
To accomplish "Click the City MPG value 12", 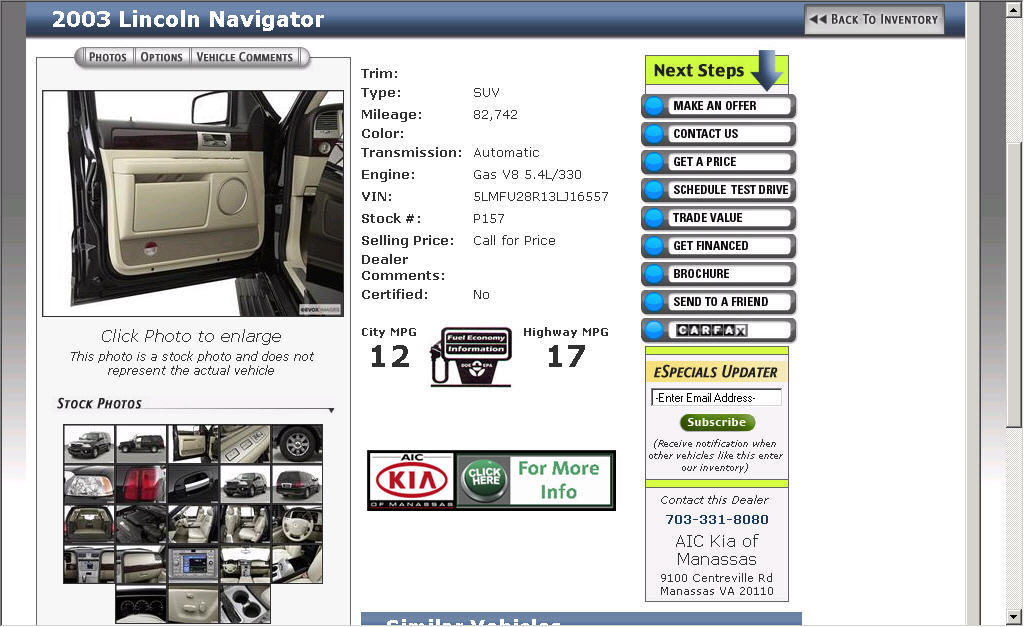I will [390, 357].
